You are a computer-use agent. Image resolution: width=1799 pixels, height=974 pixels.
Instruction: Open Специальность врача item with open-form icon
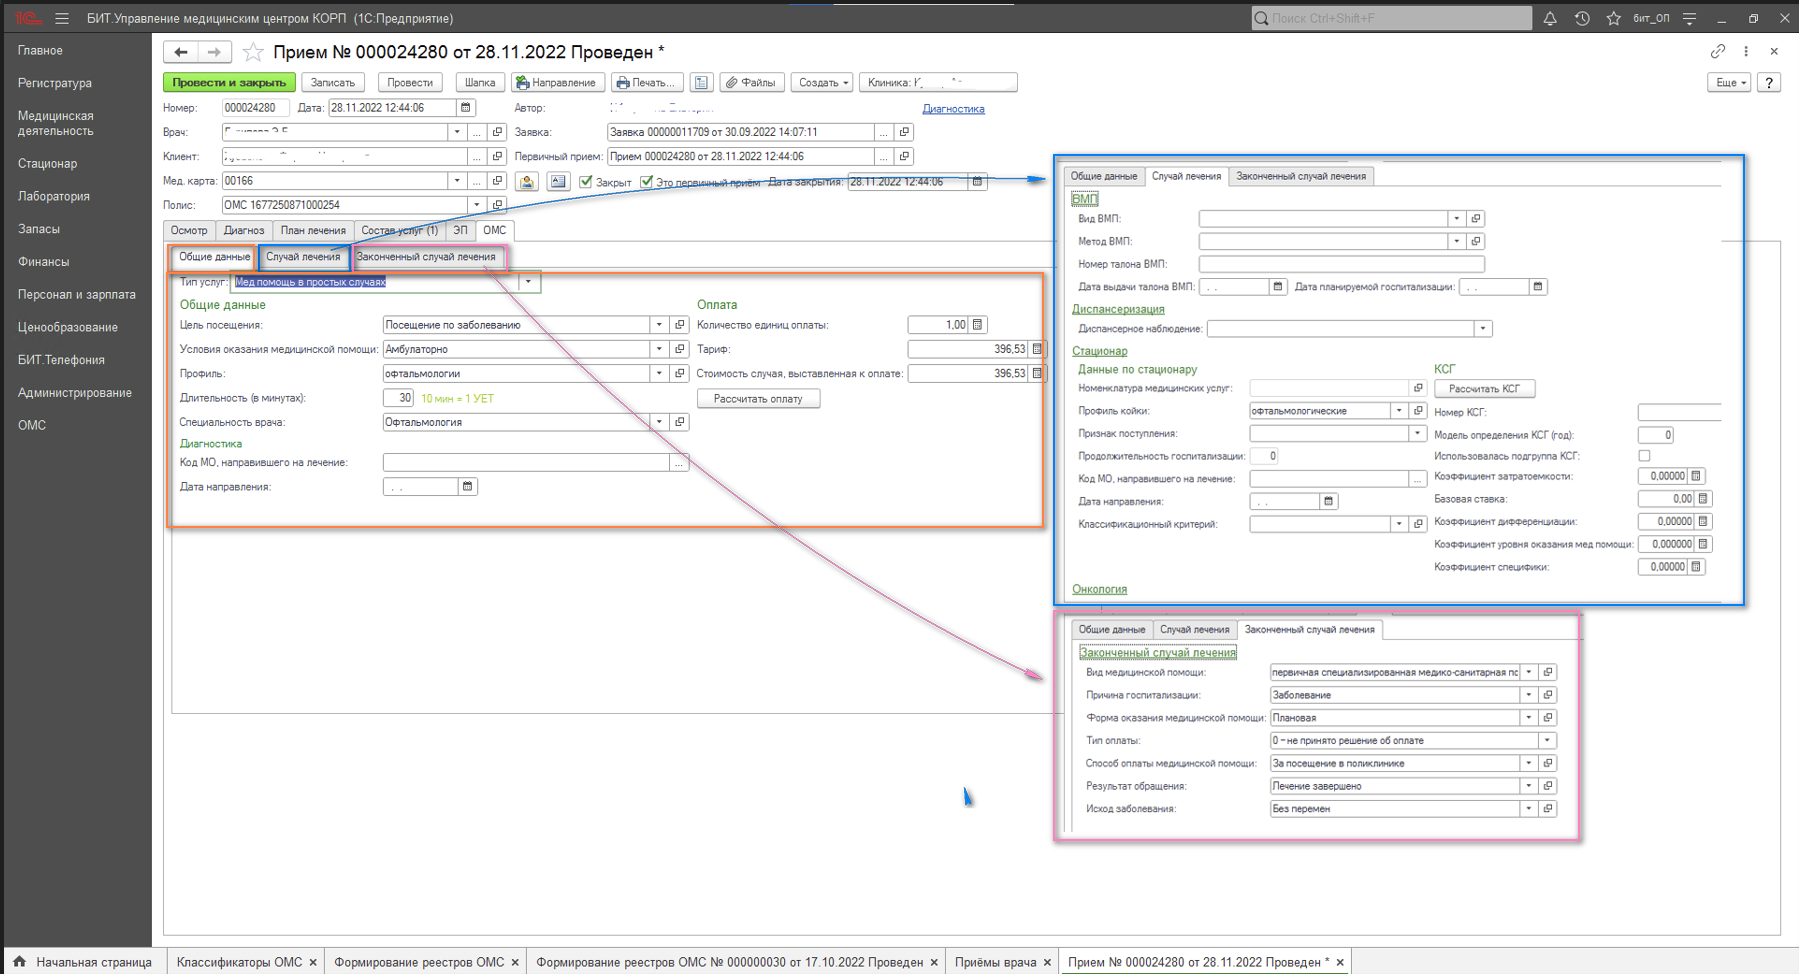click(680, 422)
